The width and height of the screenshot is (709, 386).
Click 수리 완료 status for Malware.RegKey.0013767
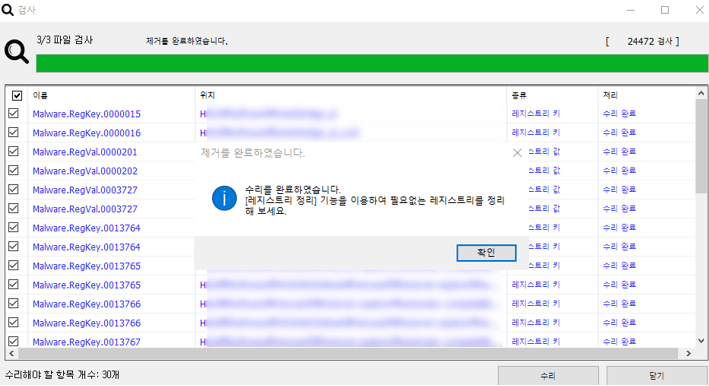(619, 341)
